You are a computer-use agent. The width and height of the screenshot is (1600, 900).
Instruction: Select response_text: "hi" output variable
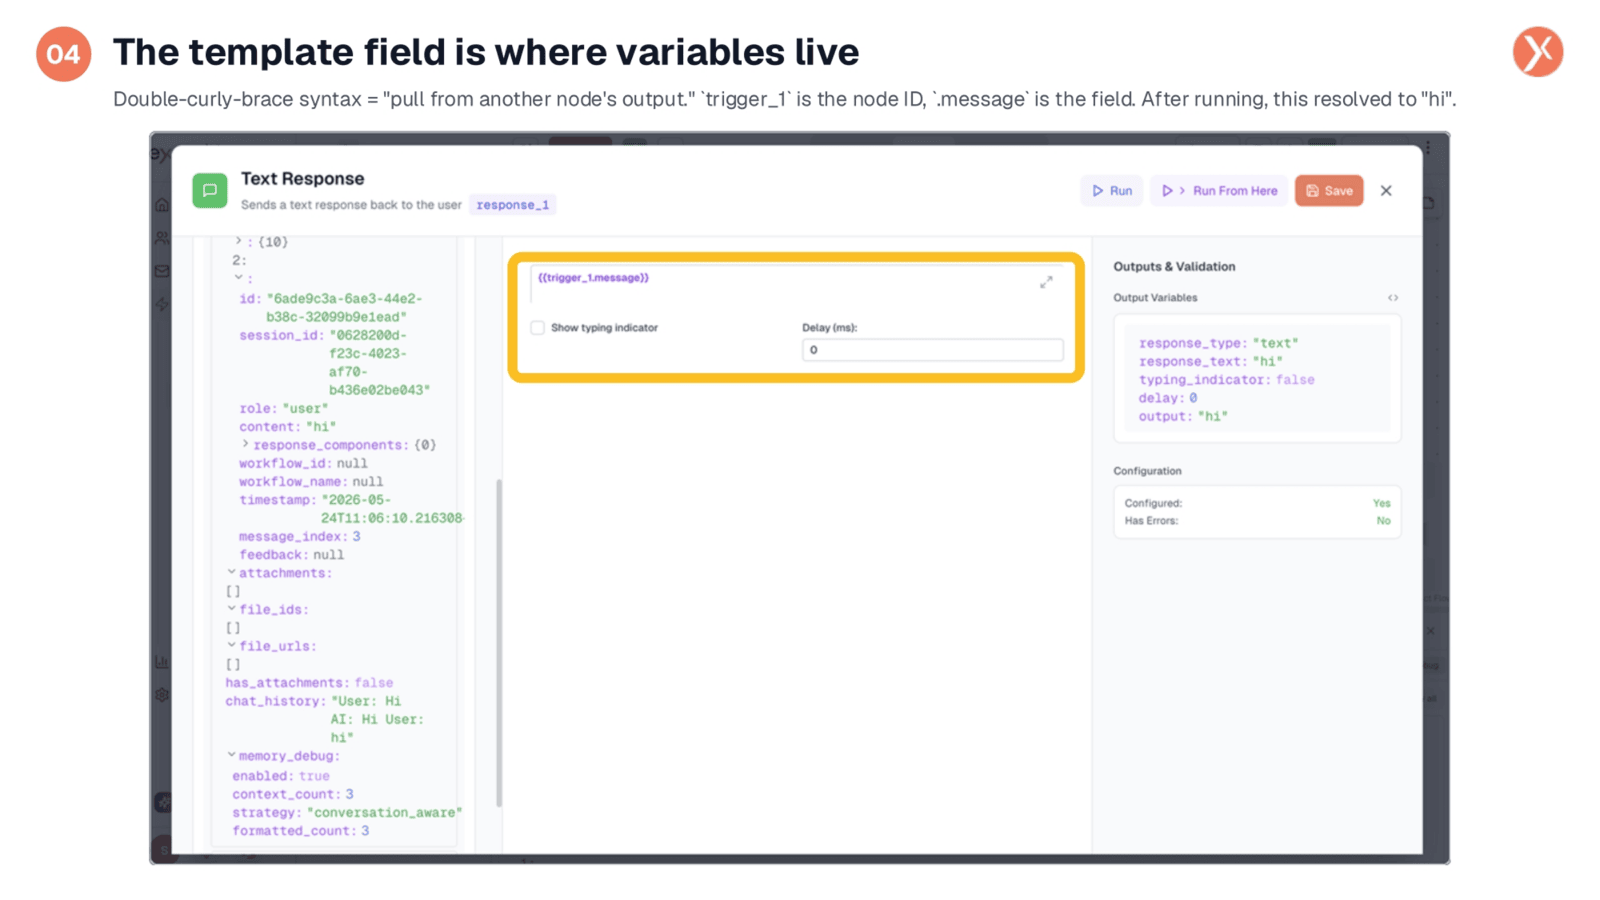pyautogui.click(x=1210, y=362)
